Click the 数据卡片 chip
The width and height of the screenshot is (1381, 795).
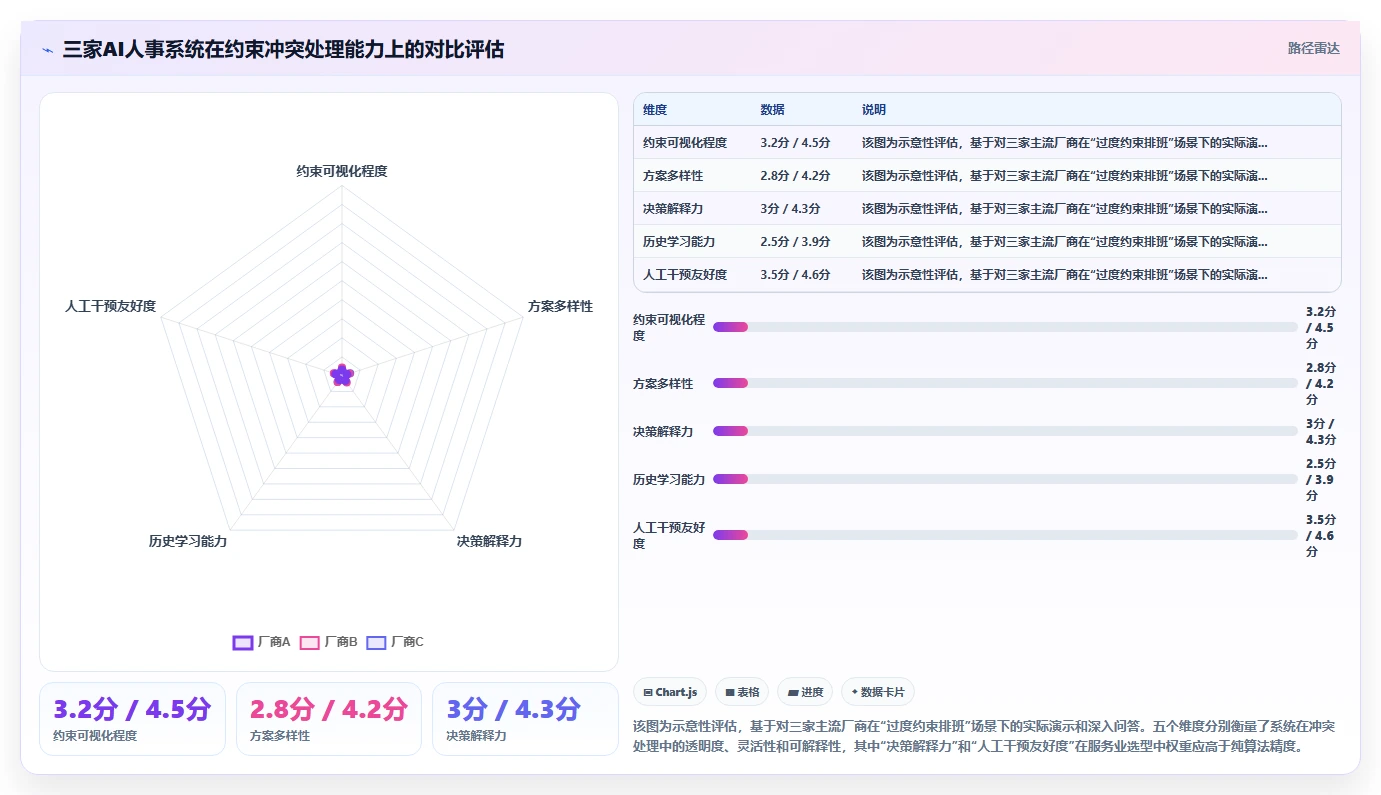click(878, 692)
